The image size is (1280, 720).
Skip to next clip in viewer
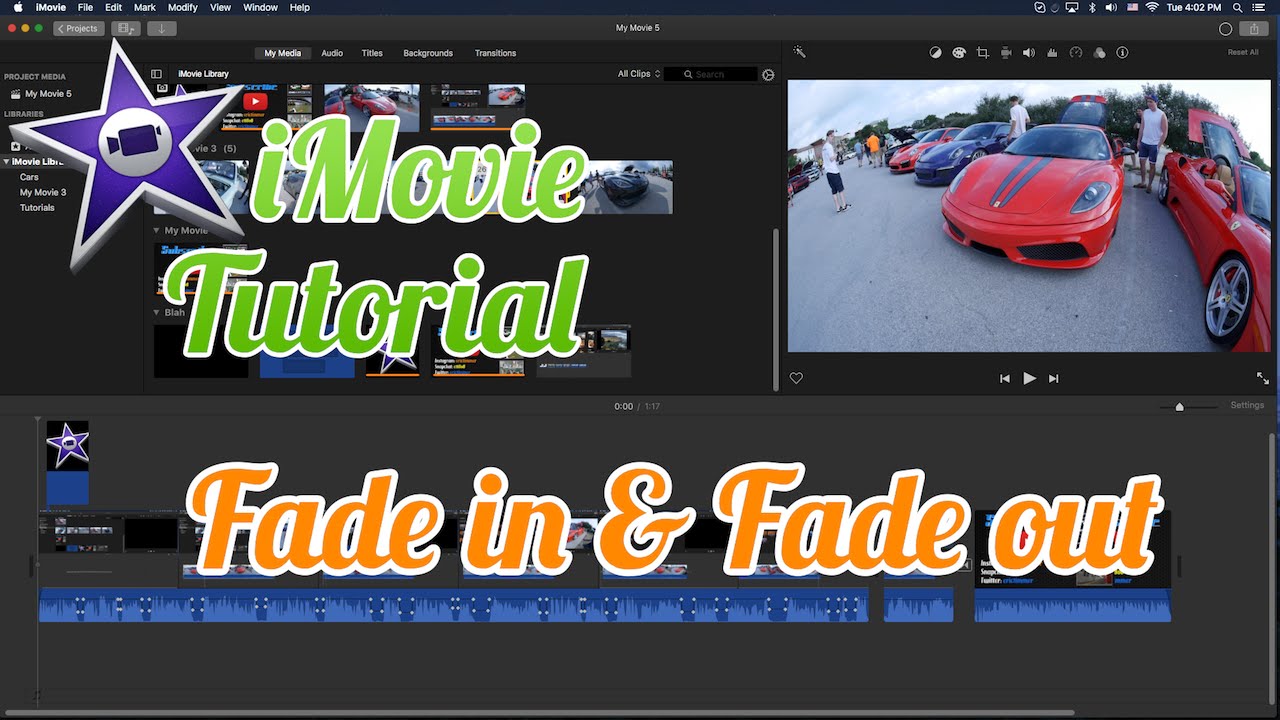pyautogui.click(x=1053, y=378)
